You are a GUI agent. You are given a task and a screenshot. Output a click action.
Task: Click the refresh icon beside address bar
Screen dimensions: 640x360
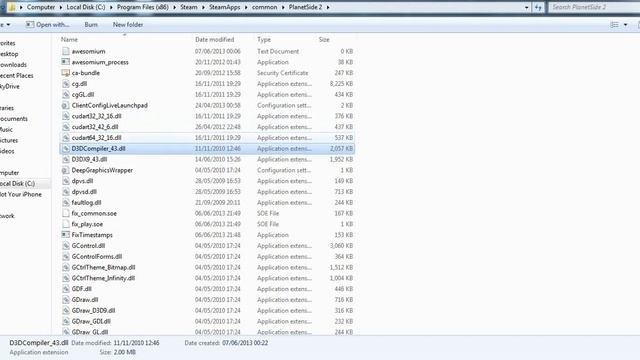point(538,7)
